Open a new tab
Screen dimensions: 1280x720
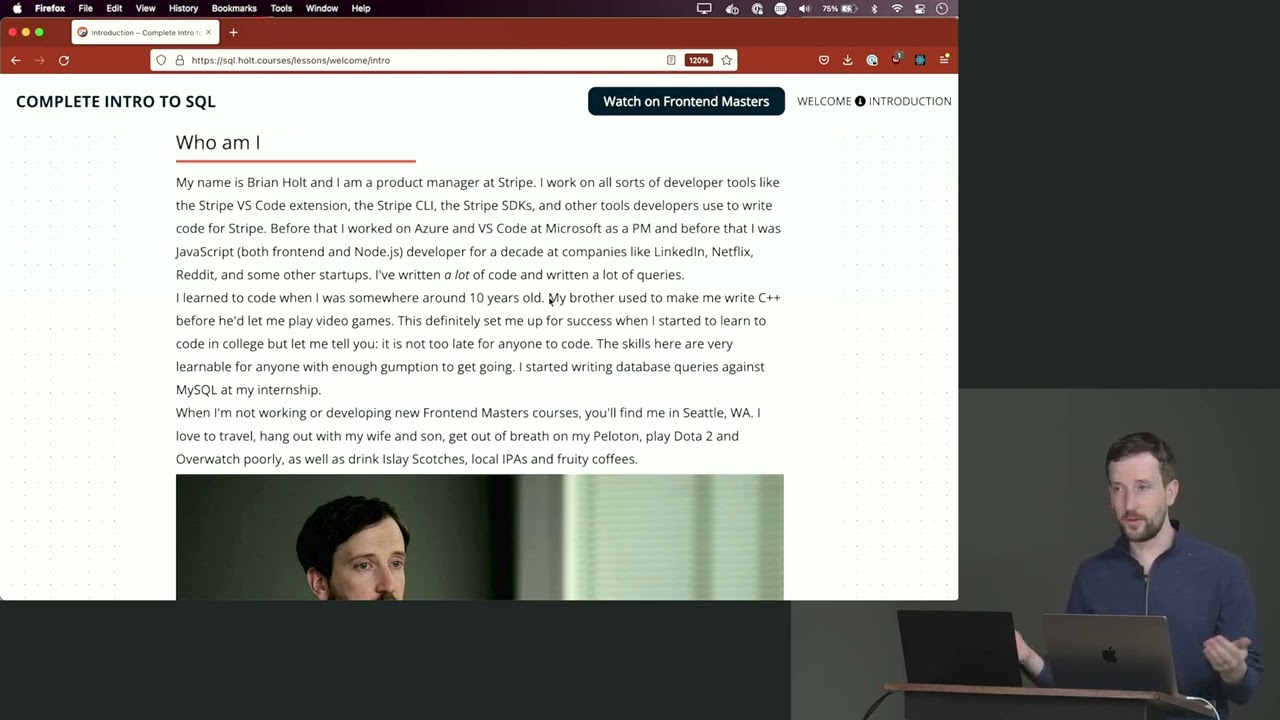[233, 32]
